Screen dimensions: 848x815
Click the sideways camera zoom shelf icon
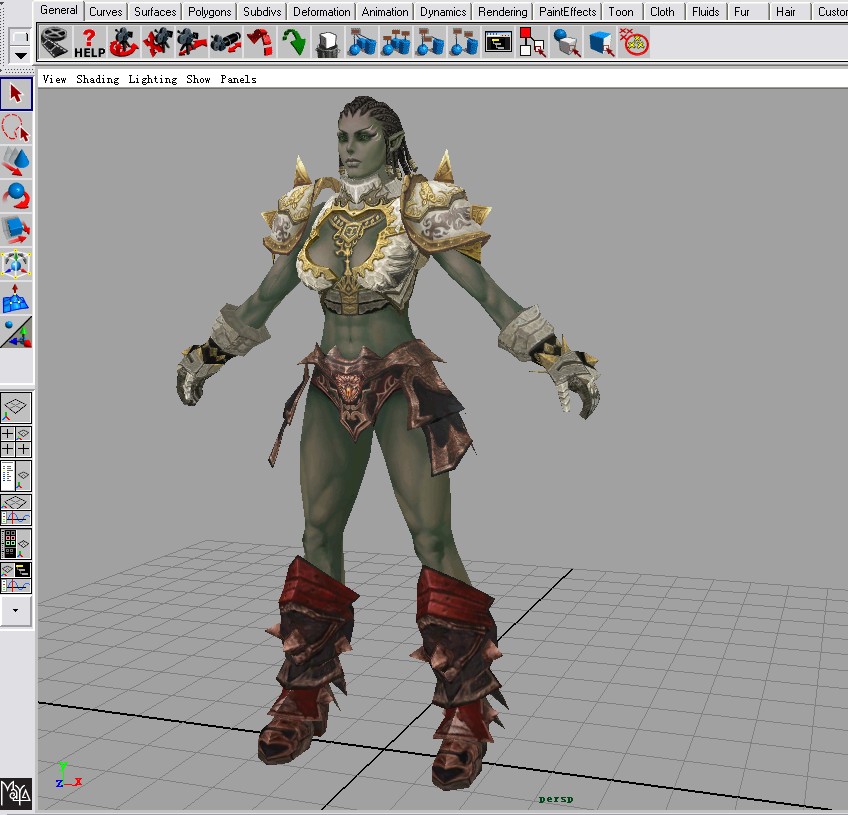pyautogui.click(x=226, y=42)
